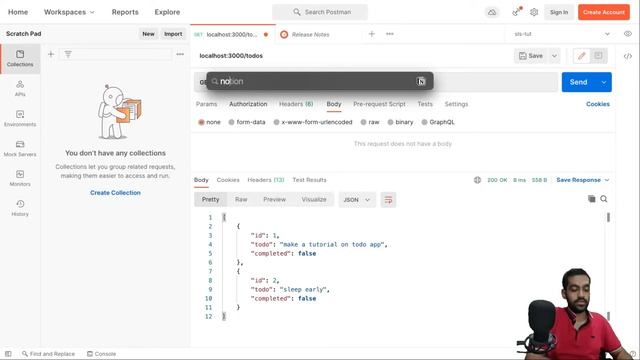
Task: Click the cloud sync status icon
Action: (x=492, y=12)
